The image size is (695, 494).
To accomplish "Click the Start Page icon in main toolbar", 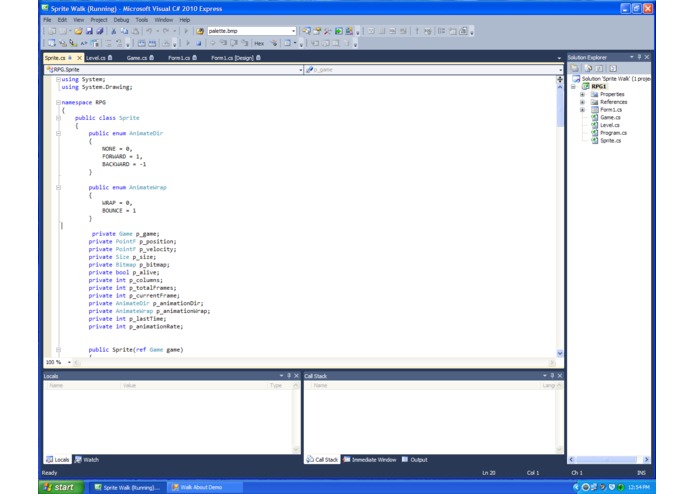I will [x=338, y=31].
